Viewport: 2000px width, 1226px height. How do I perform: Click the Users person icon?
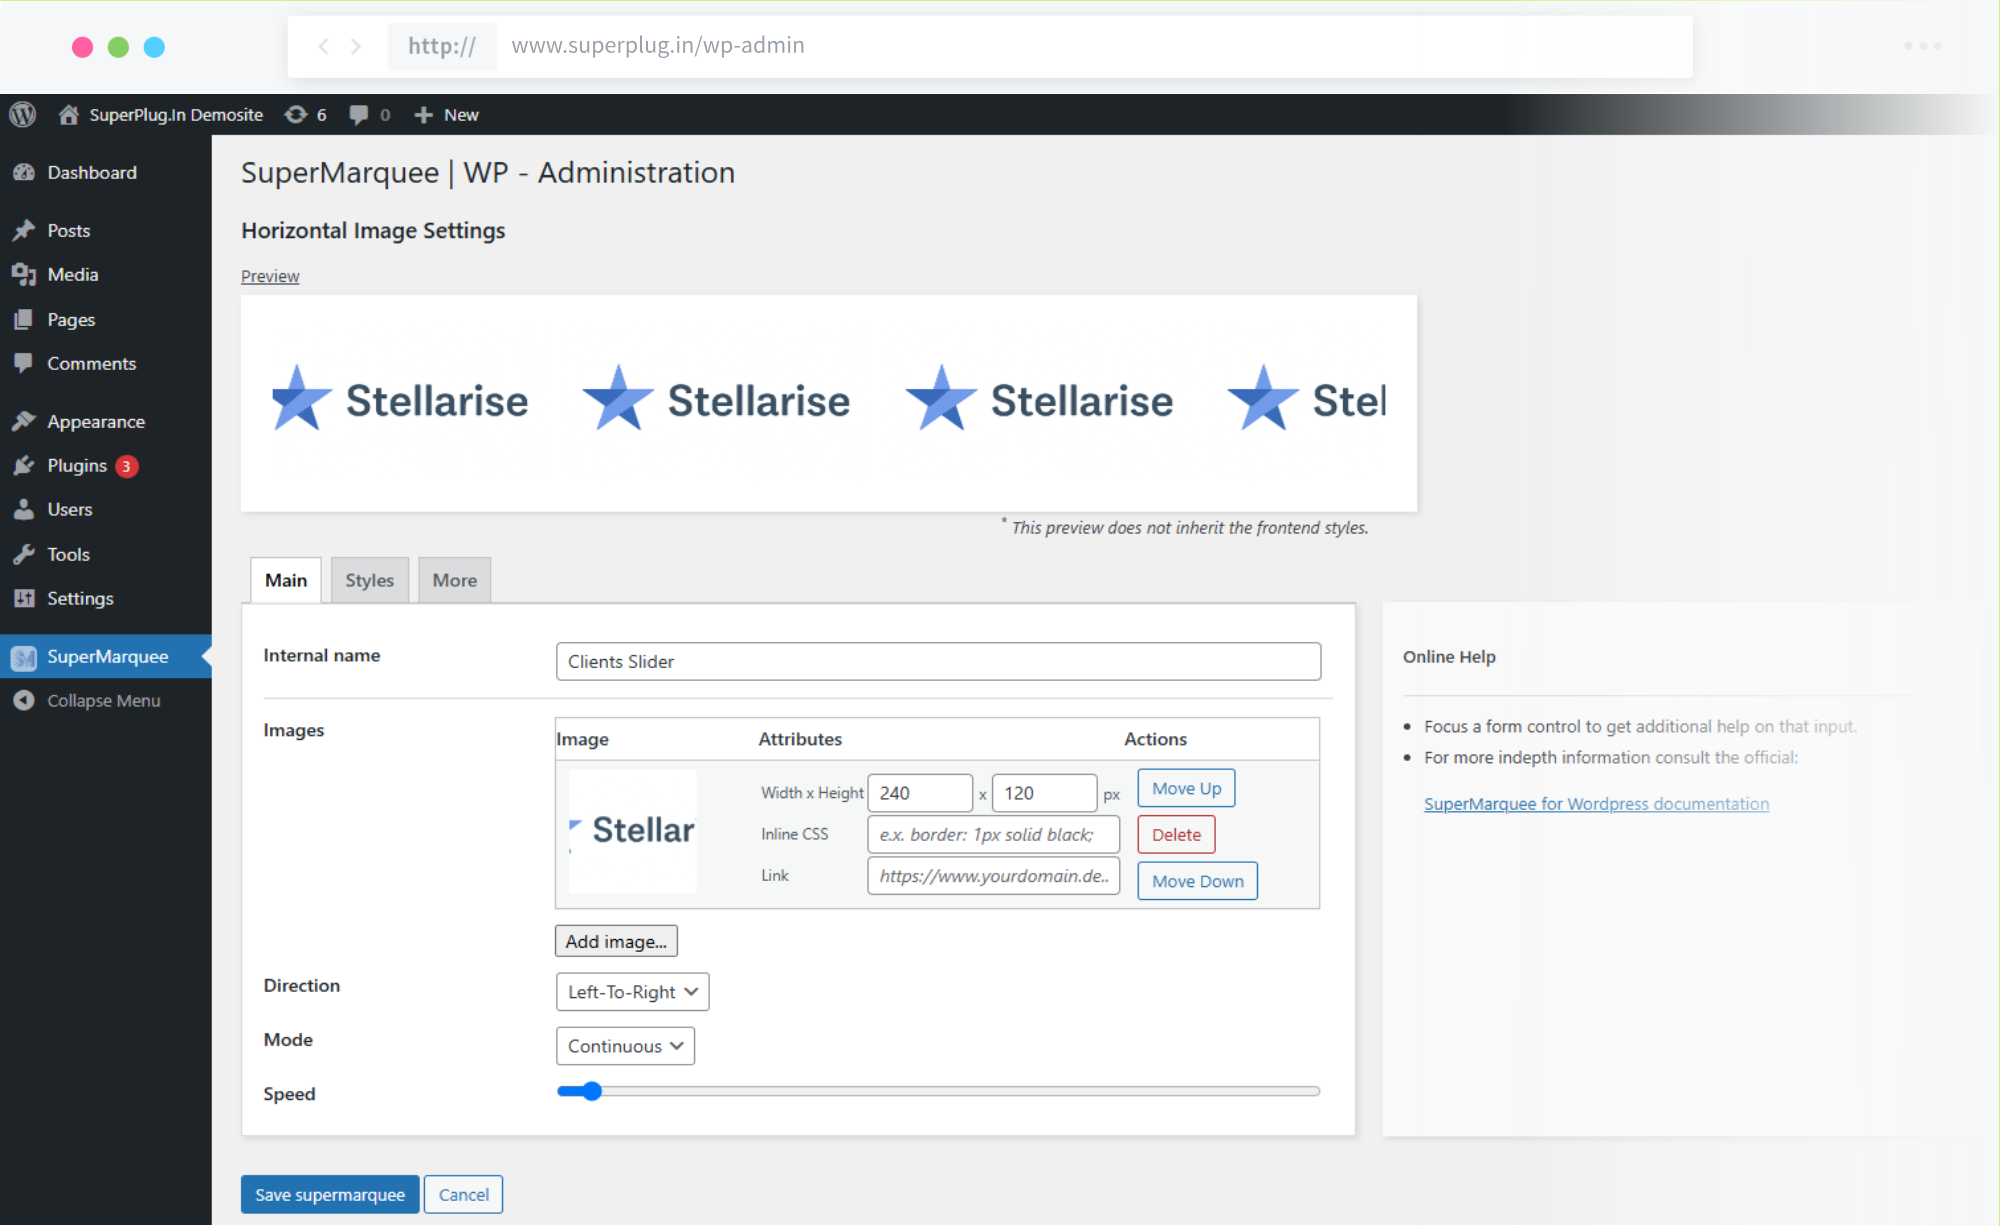[24, 510]
